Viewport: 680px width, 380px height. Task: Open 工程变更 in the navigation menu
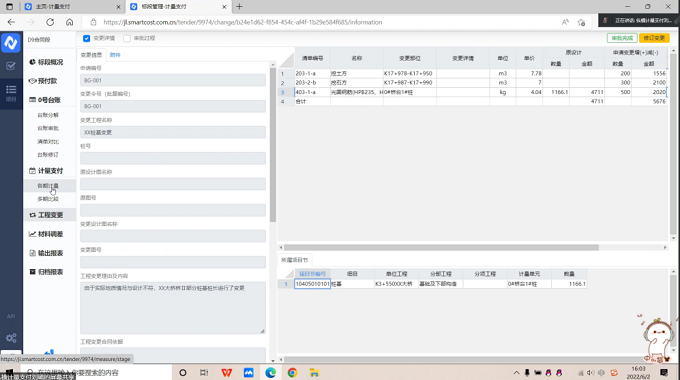(46, 215)
